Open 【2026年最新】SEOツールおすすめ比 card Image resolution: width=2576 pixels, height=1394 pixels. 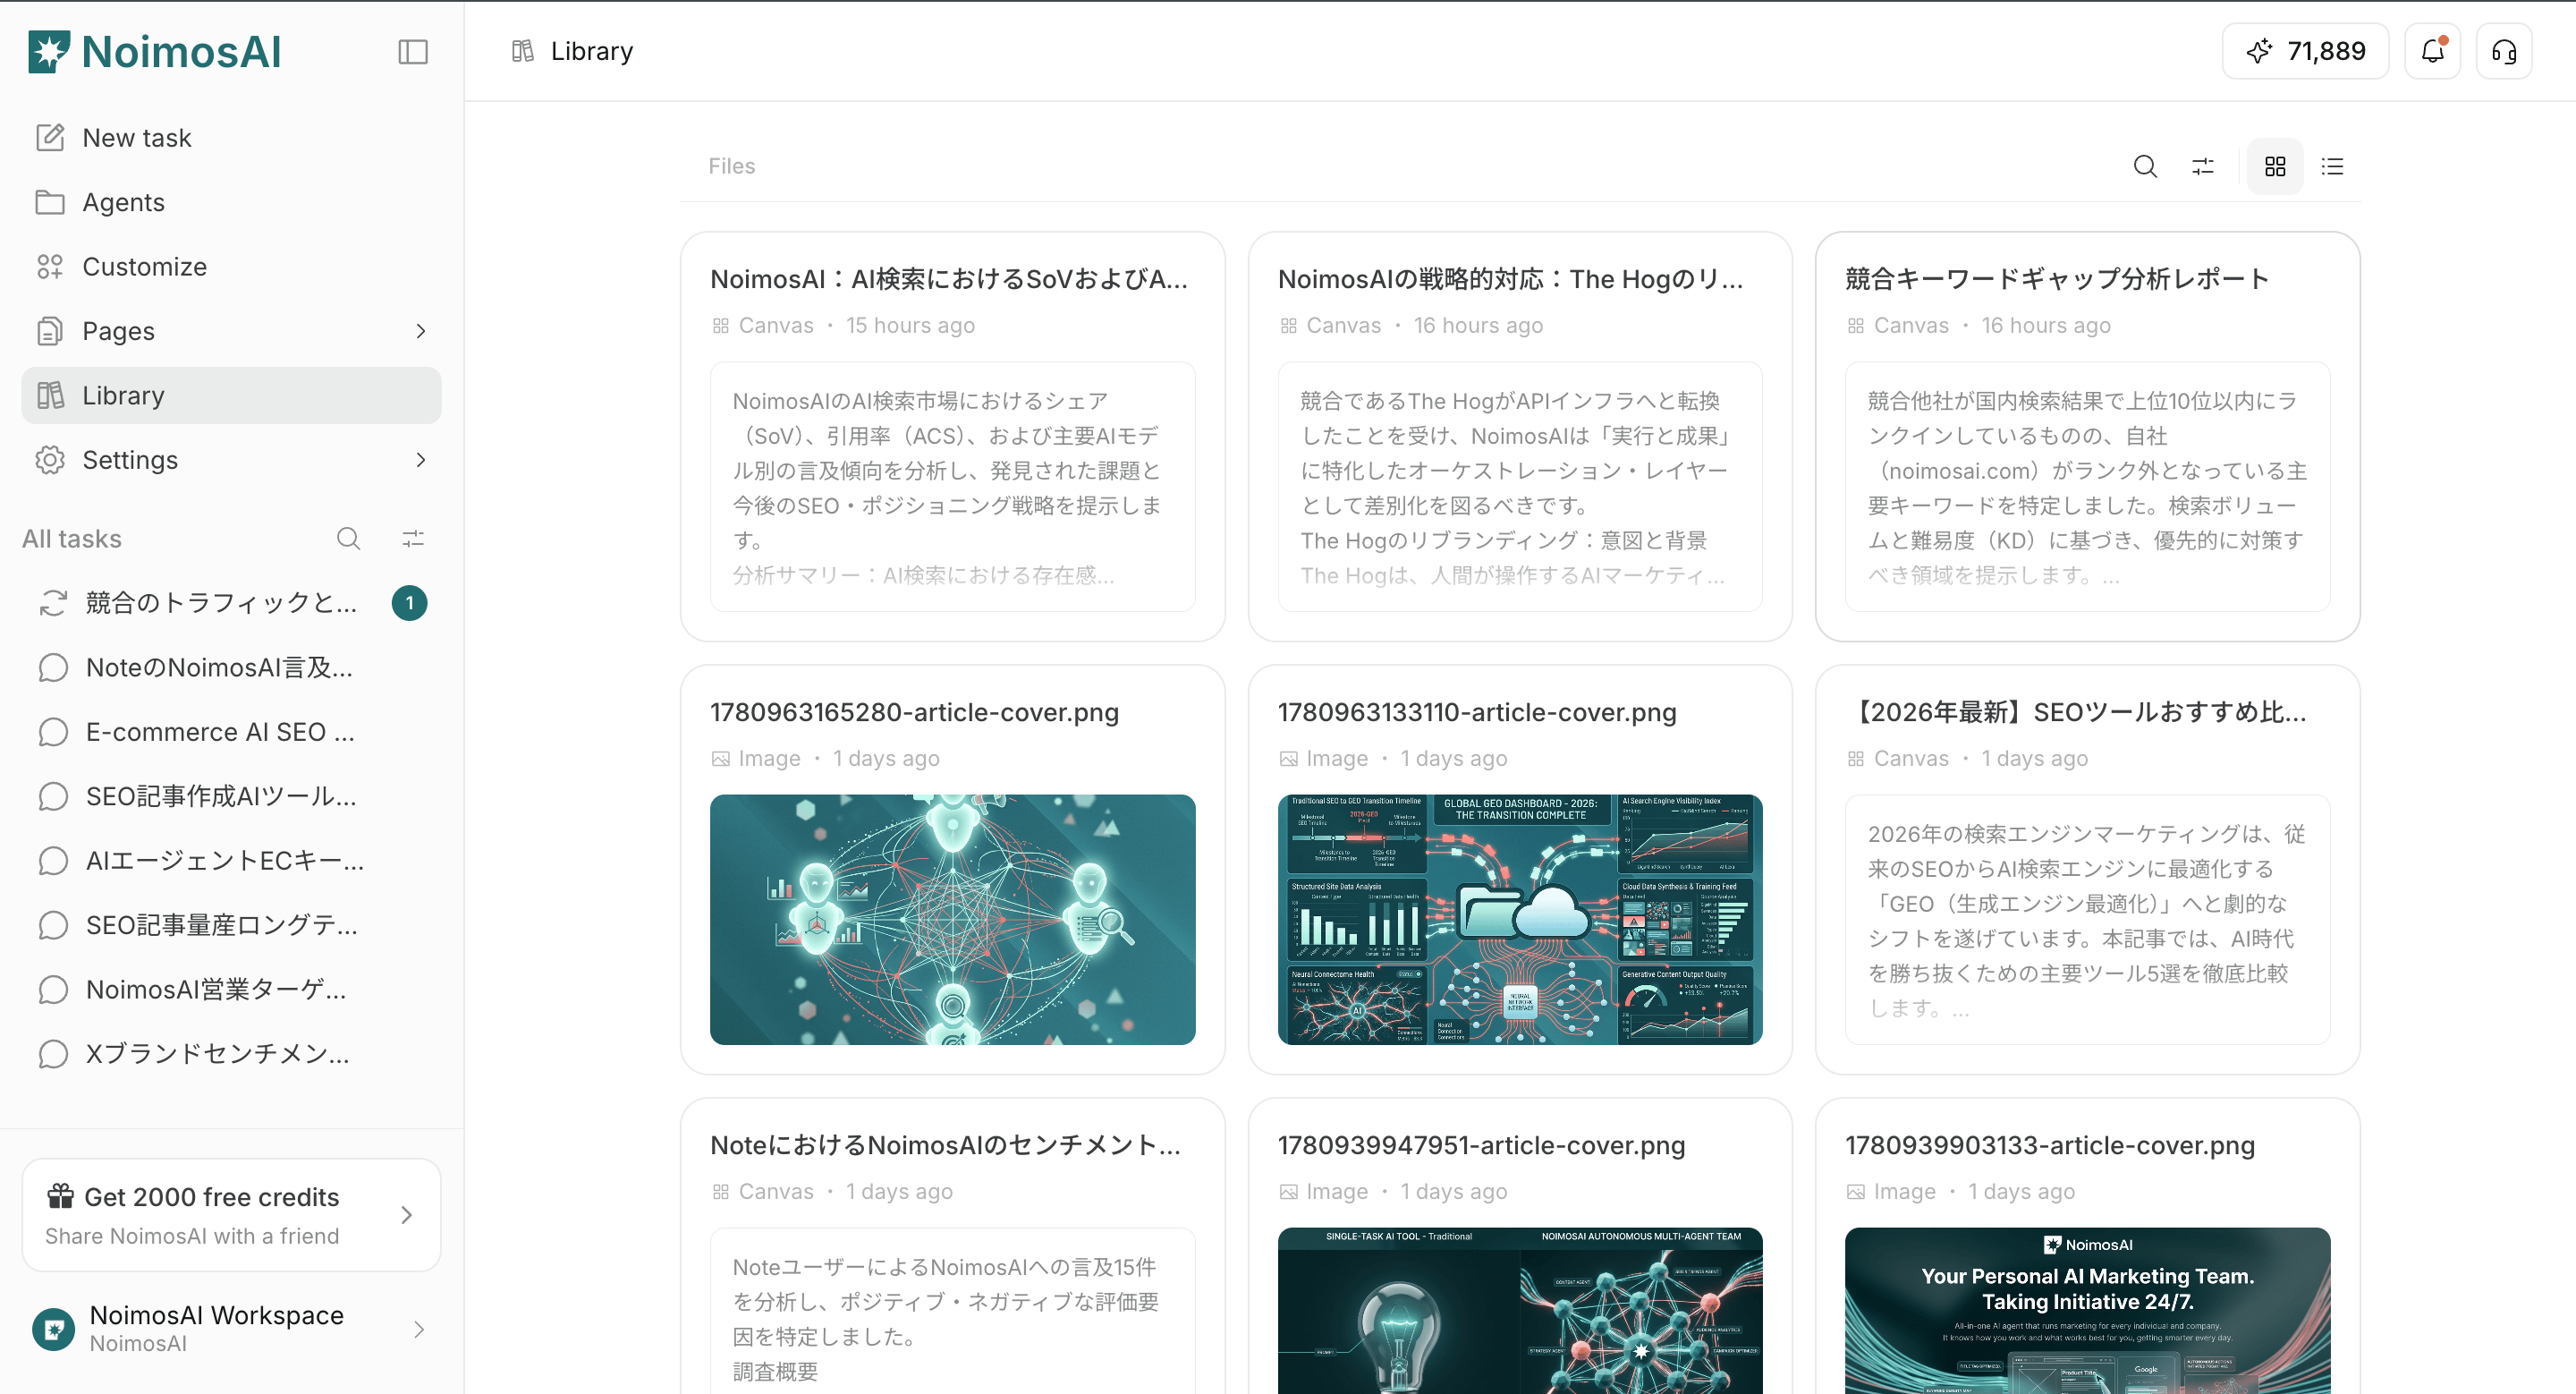(2088, 869)
